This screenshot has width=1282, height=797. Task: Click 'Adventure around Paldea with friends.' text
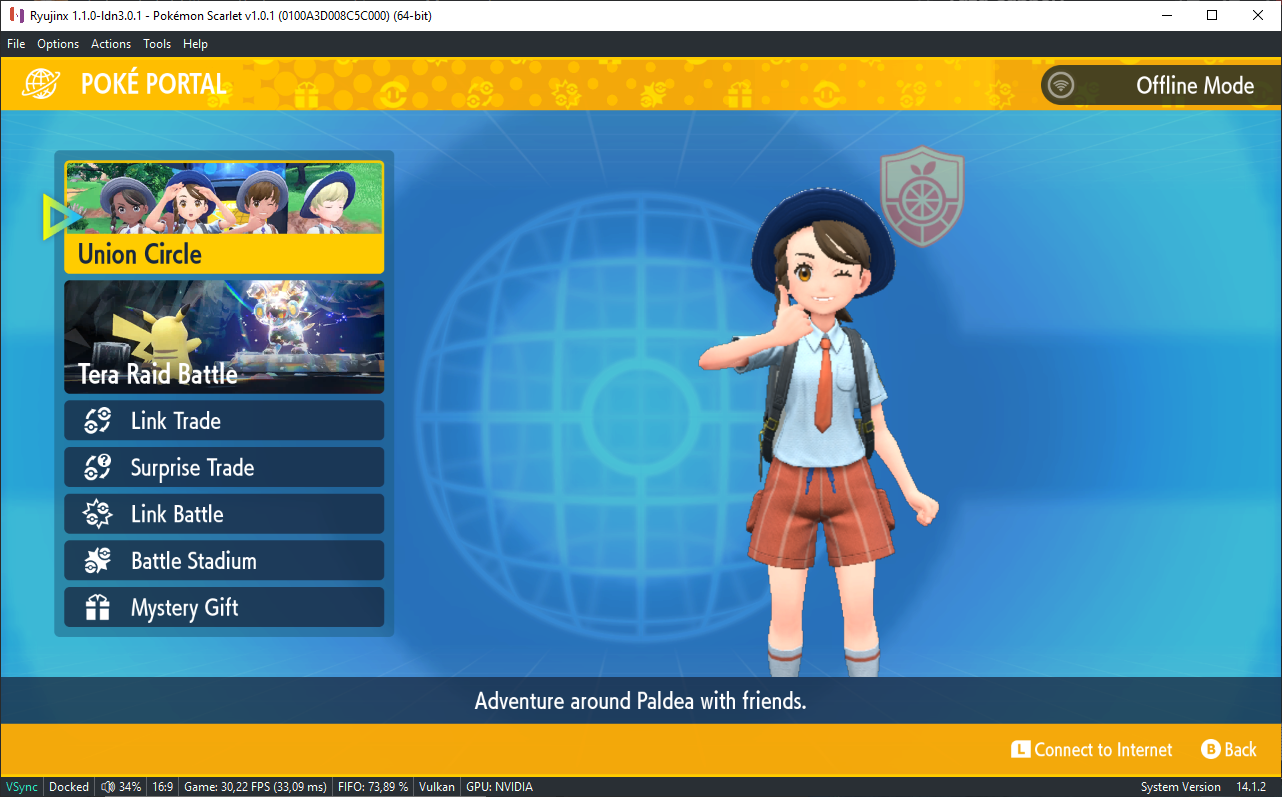pyautogui.click(x=640, y=701)
